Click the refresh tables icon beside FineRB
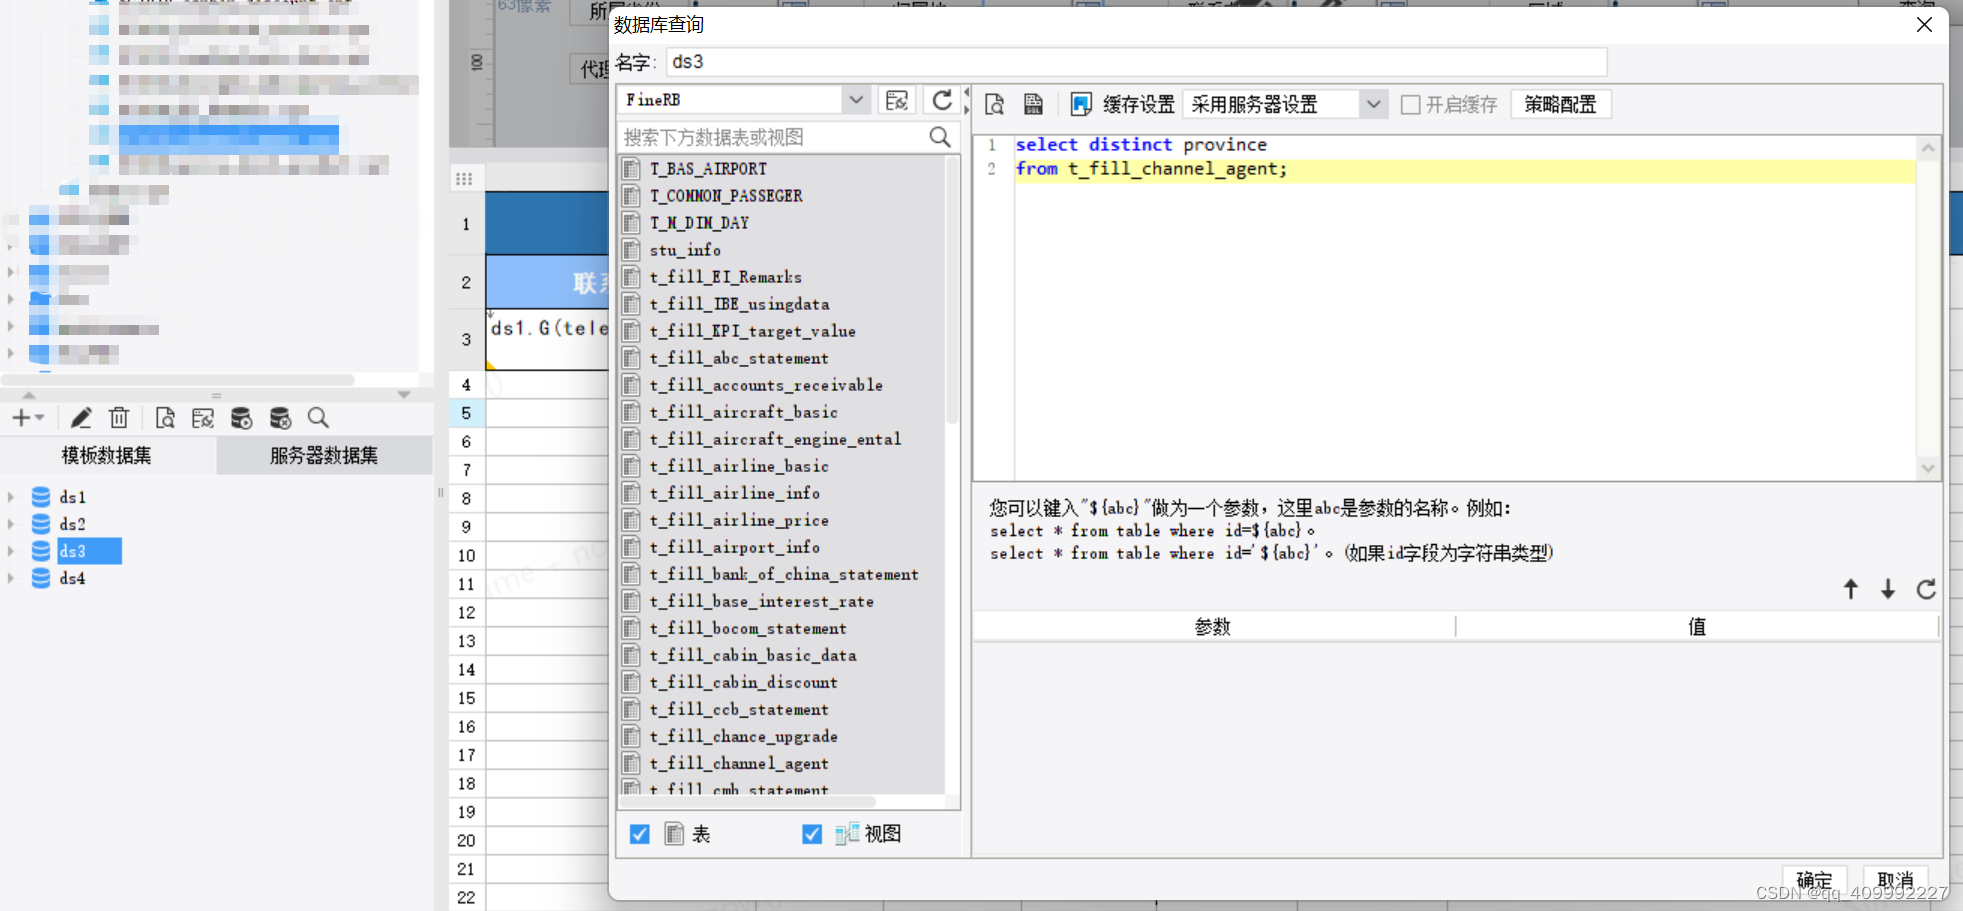The image size is (1963, 911). point(942,100)
